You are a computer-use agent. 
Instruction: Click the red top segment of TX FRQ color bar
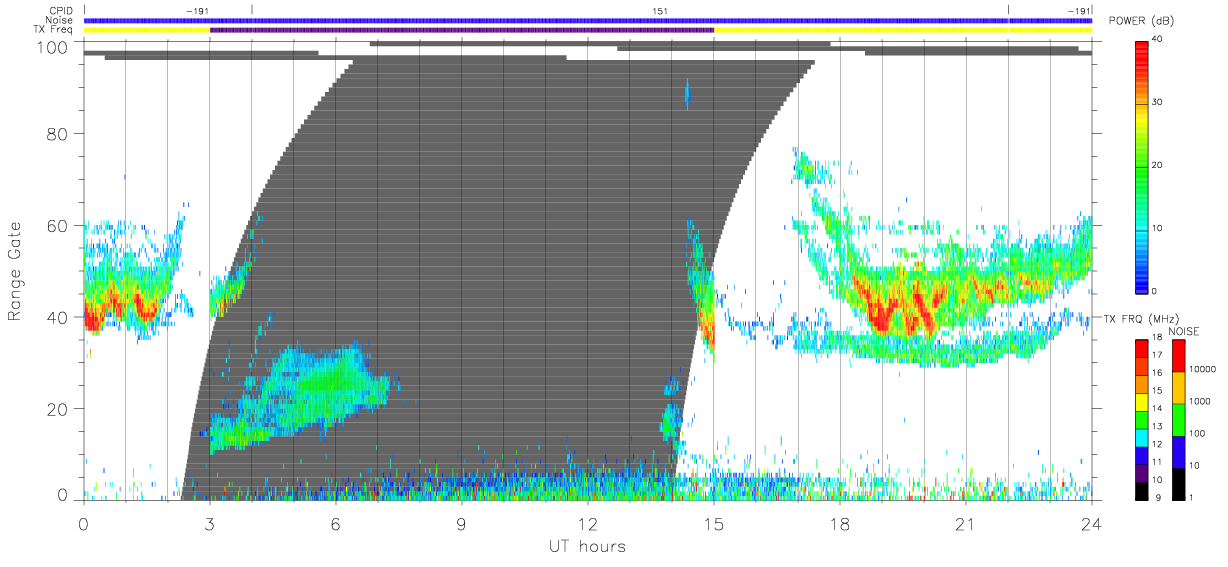1141,348
